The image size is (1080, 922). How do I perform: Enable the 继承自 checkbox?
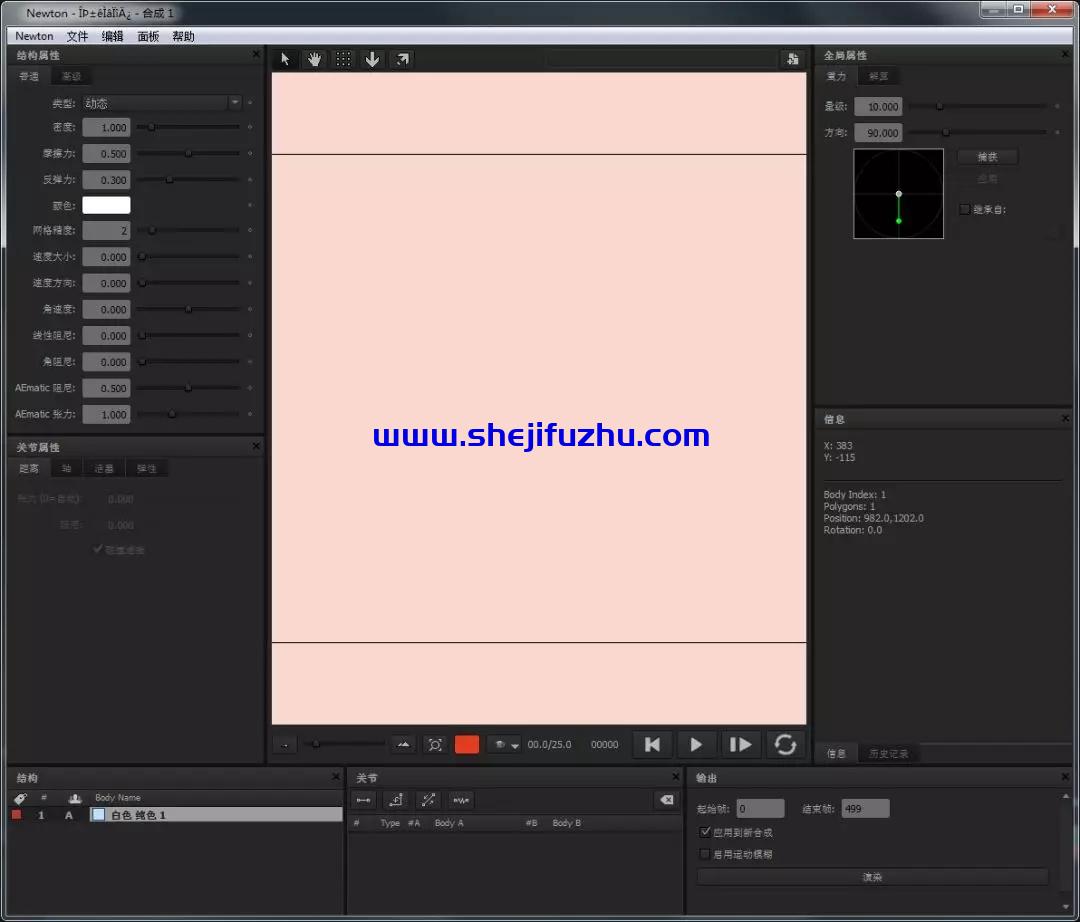(964, 209)
